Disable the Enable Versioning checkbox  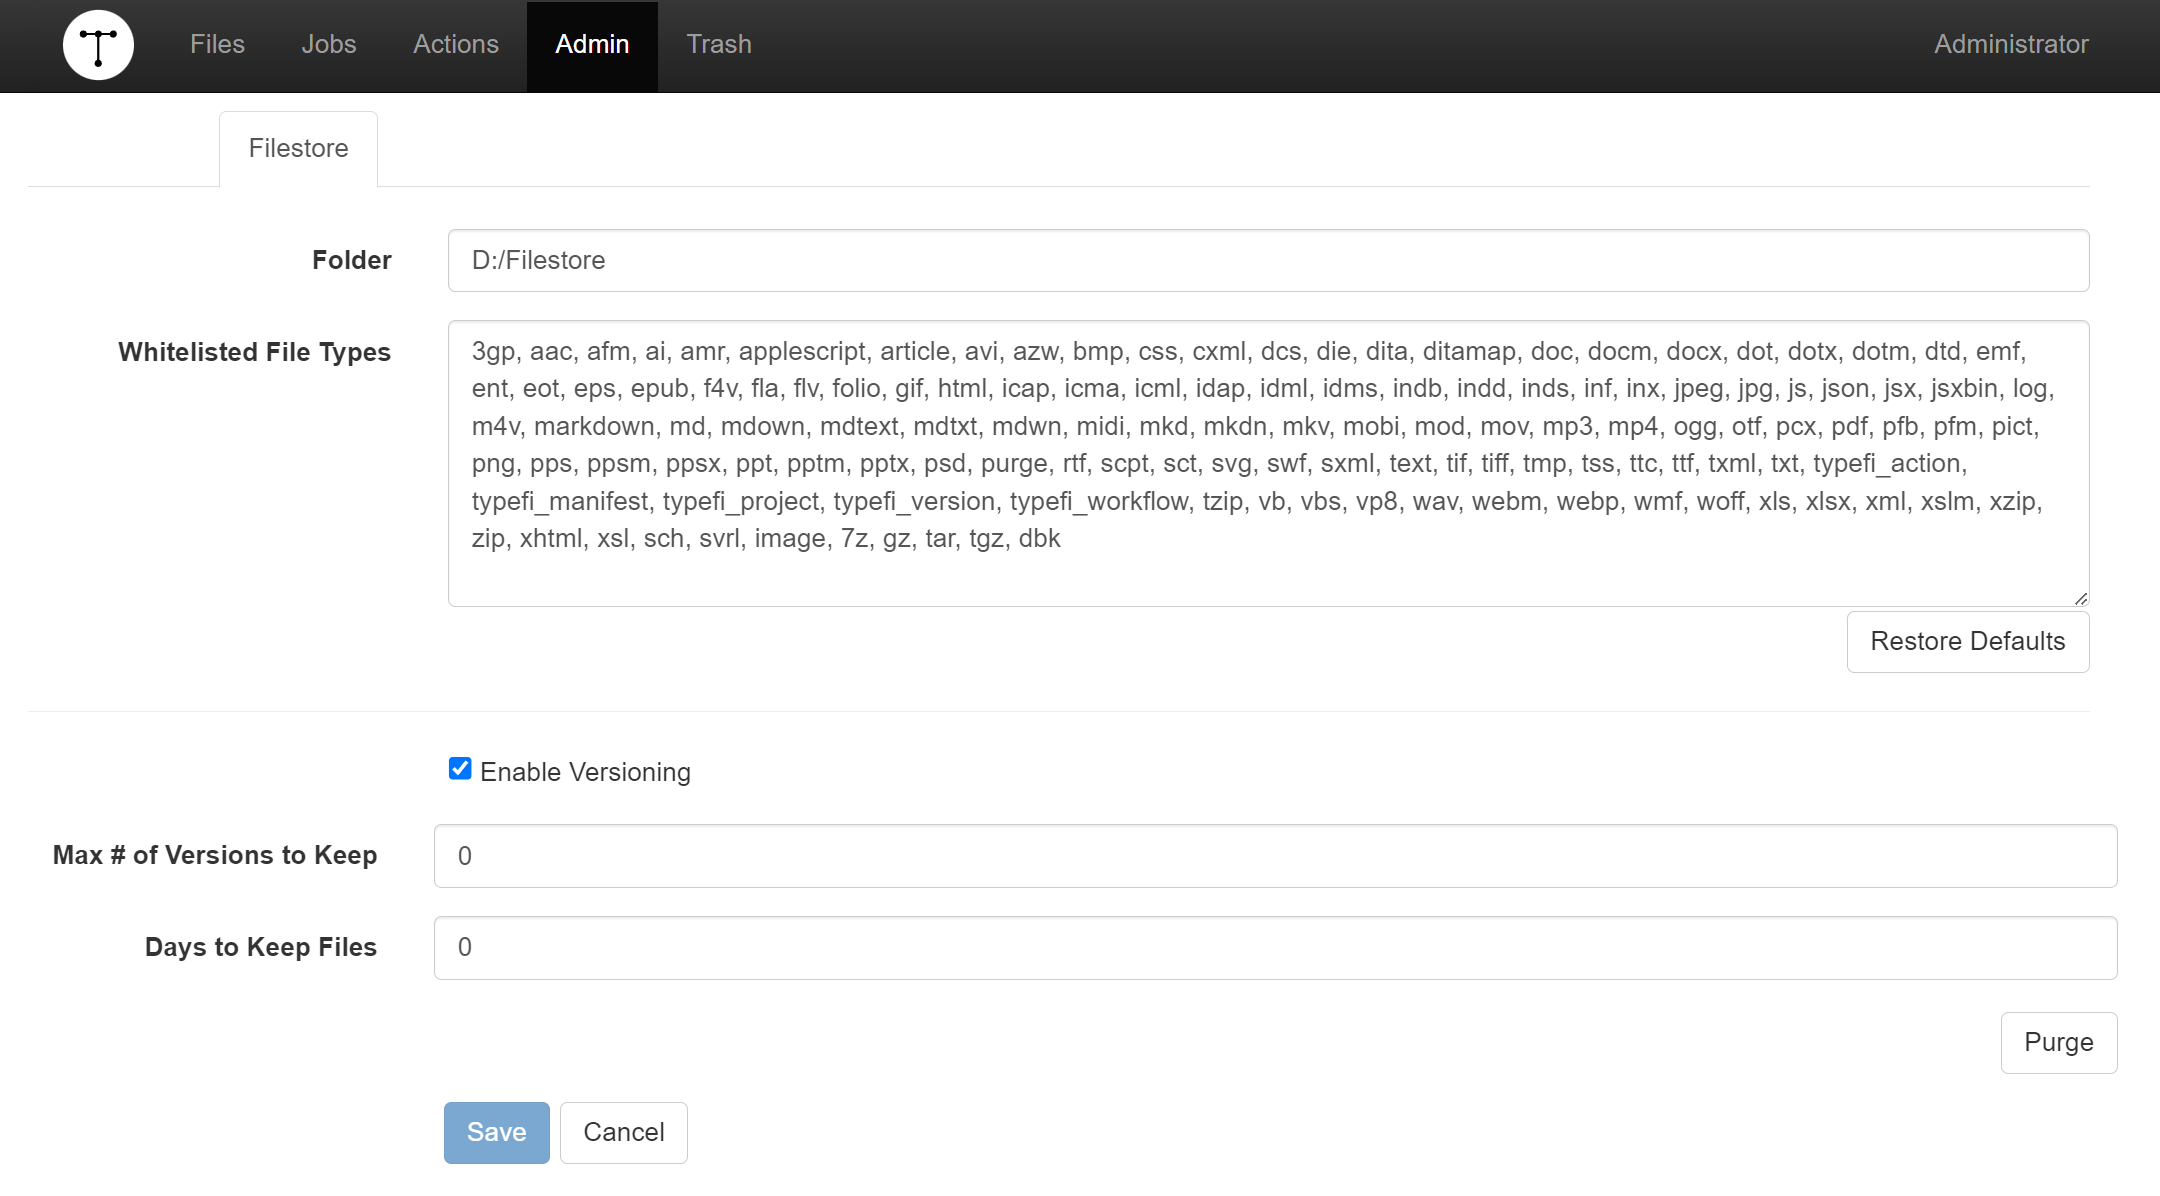[x=459, y=769]
